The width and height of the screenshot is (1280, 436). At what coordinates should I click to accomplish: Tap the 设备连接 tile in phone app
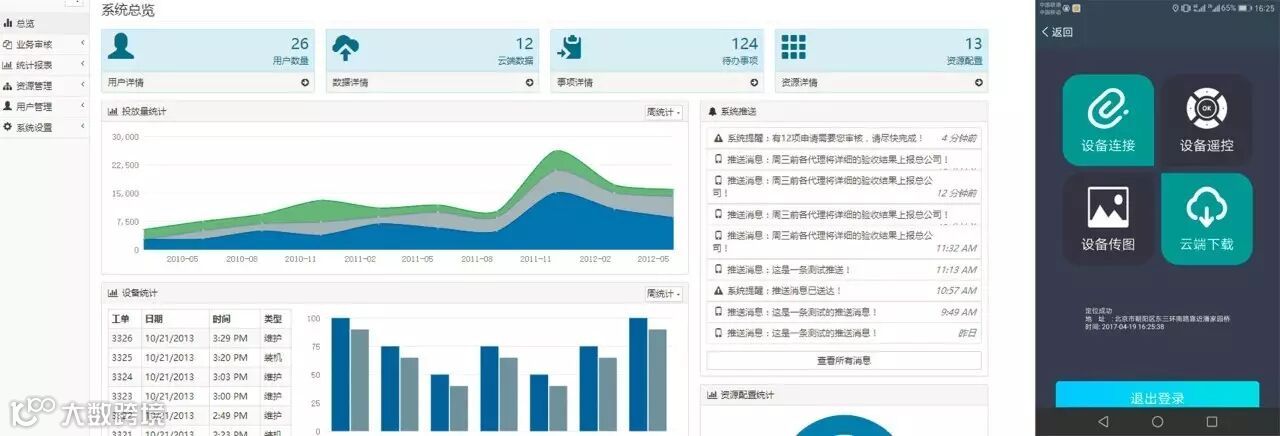(x=1108, y=119)
